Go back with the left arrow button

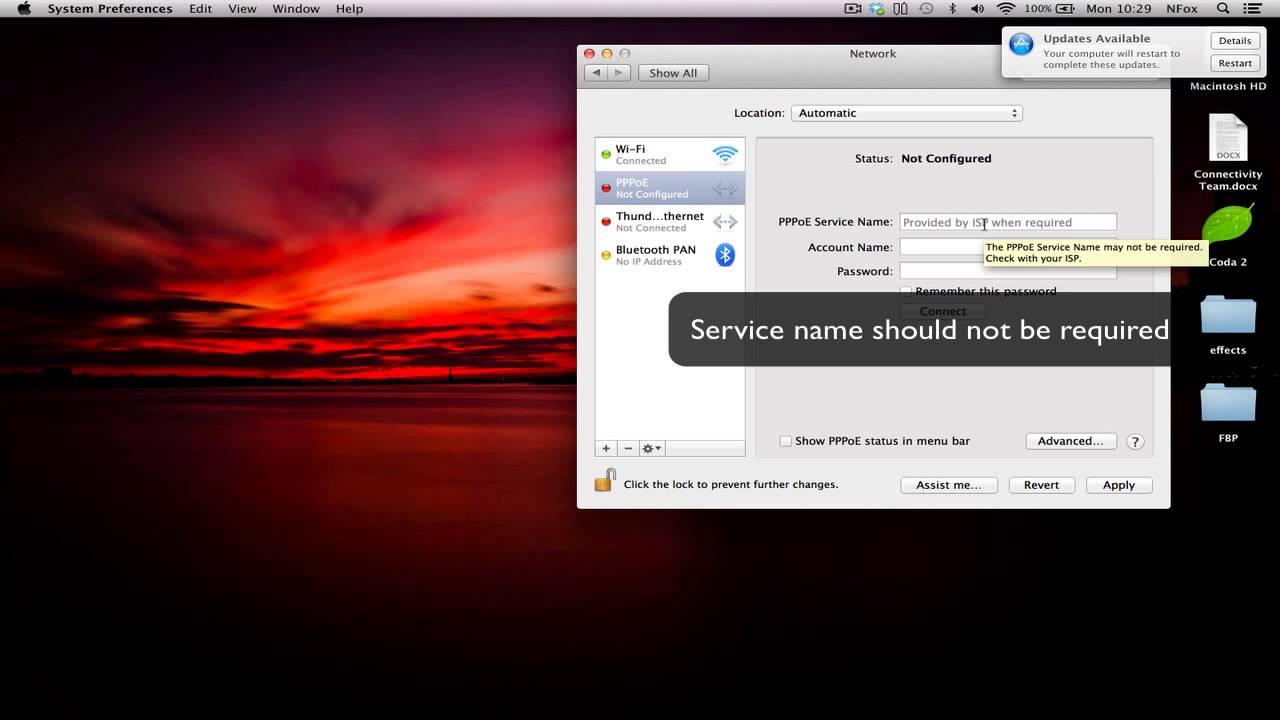(x=596, y=73)
